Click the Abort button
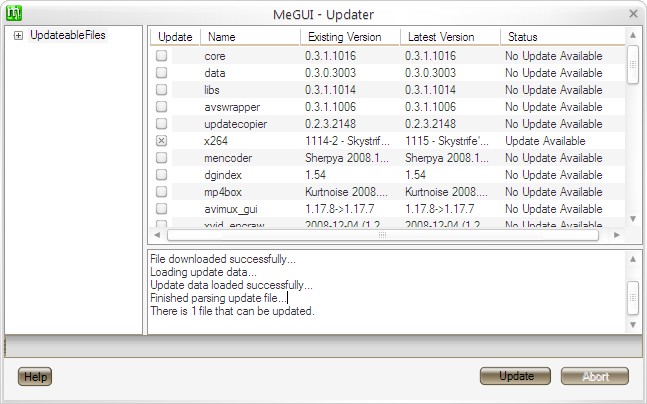Image resolution: width=647 pixels, height=404 pixels. (595, 376)
